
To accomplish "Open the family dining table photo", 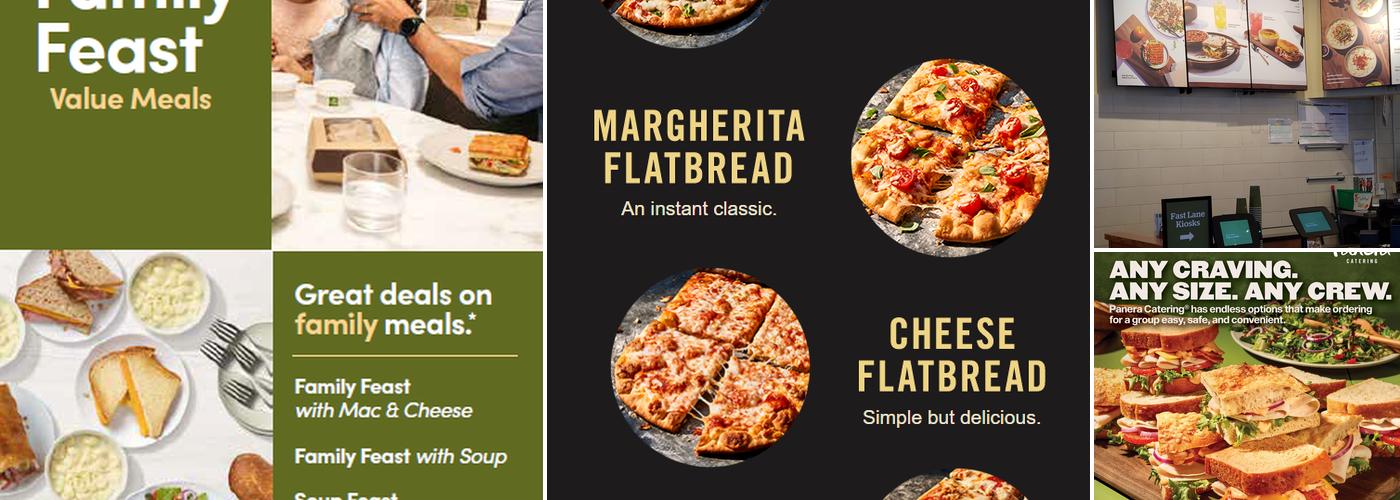I will (x=407, y=124).
